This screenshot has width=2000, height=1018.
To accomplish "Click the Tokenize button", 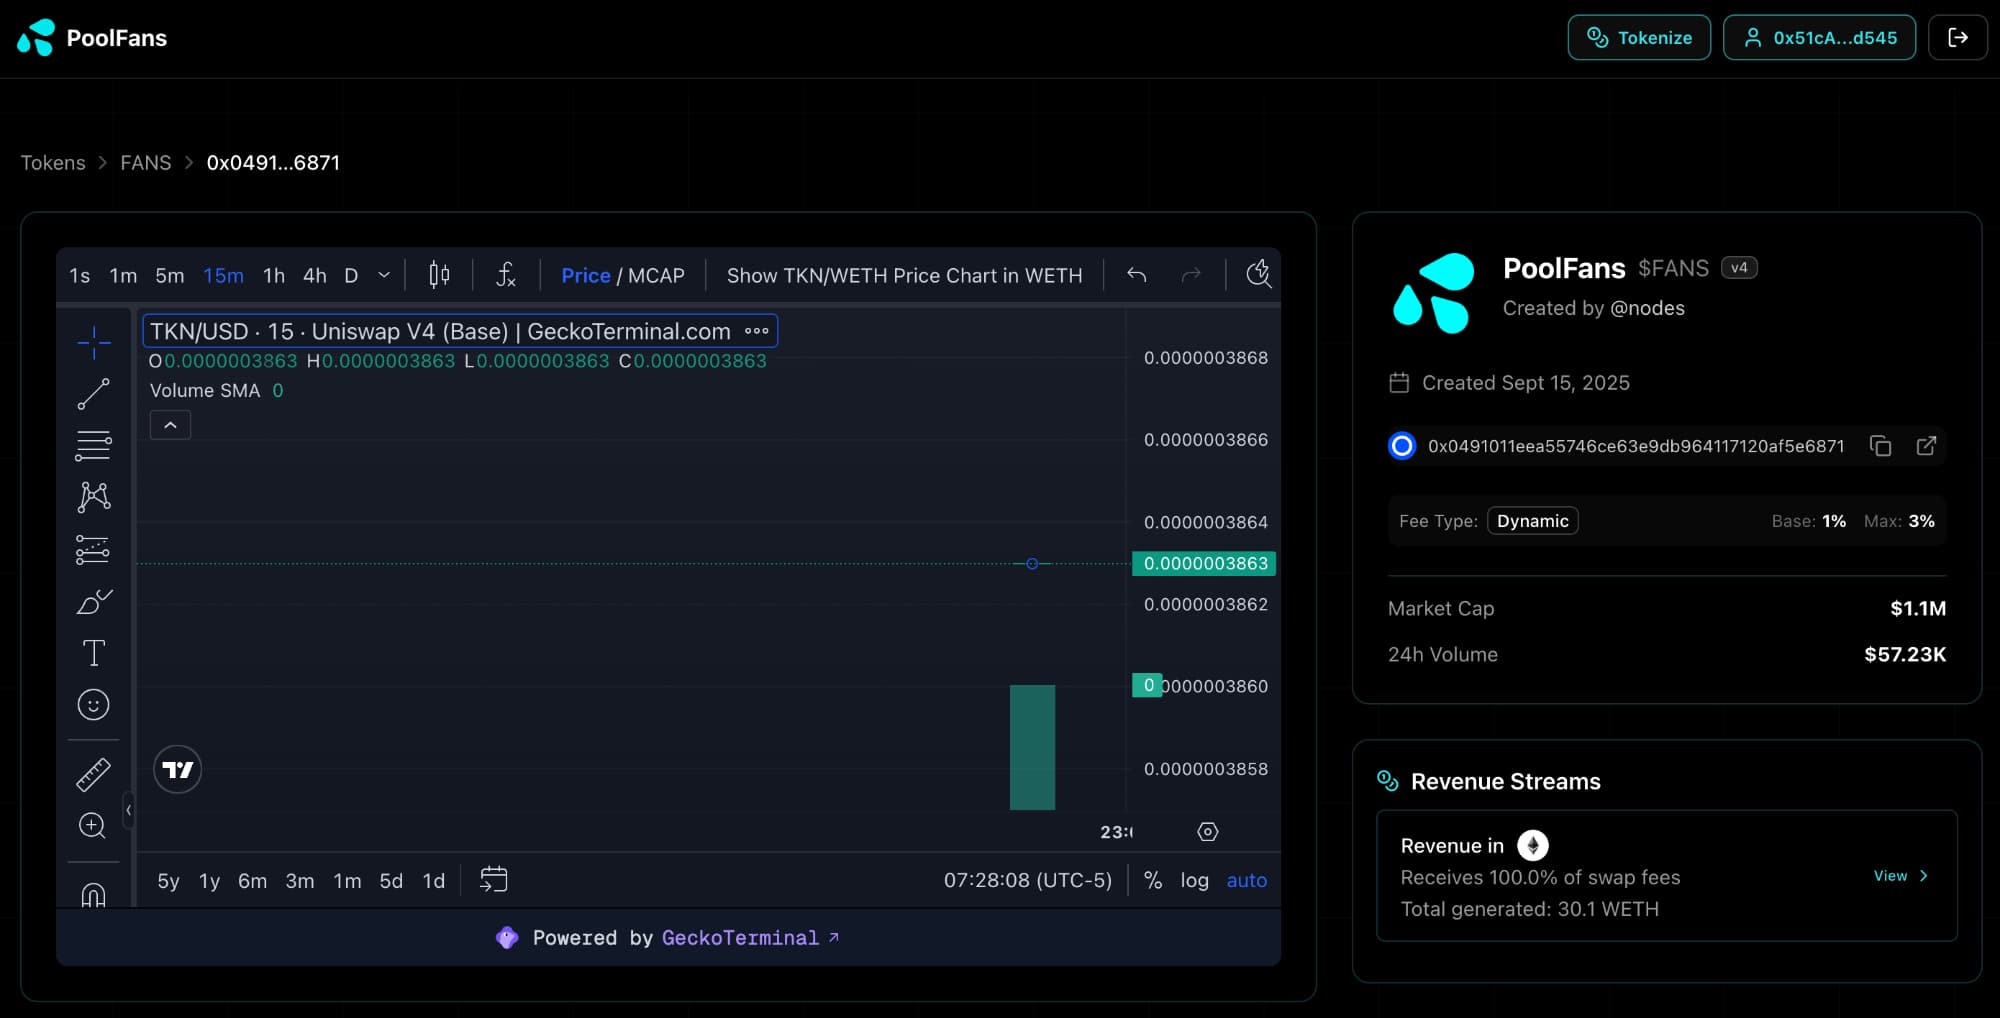I will coord(1639,38).
